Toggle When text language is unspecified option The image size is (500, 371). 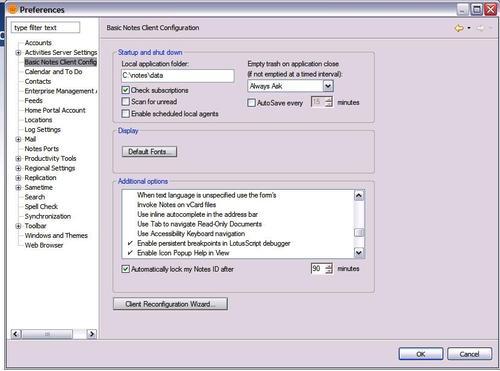(x=207, y=195)
